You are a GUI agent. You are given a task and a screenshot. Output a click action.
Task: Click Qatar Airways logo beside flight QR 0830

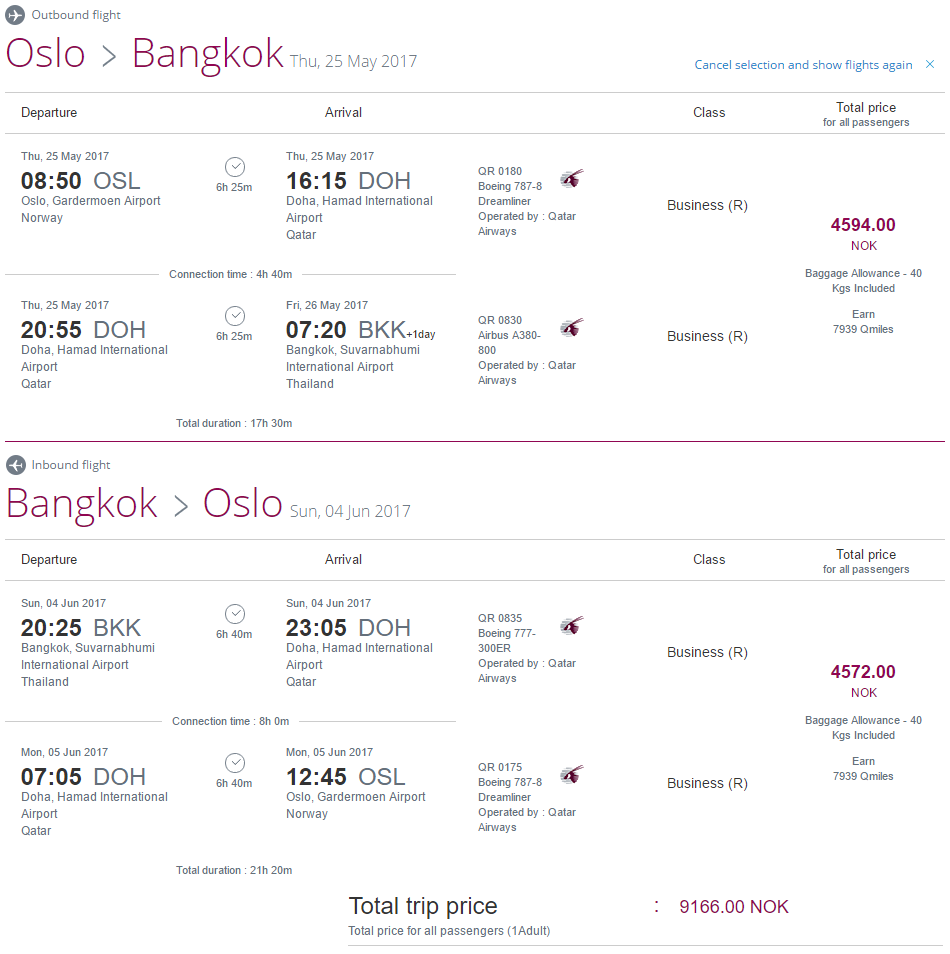point(571,328)
